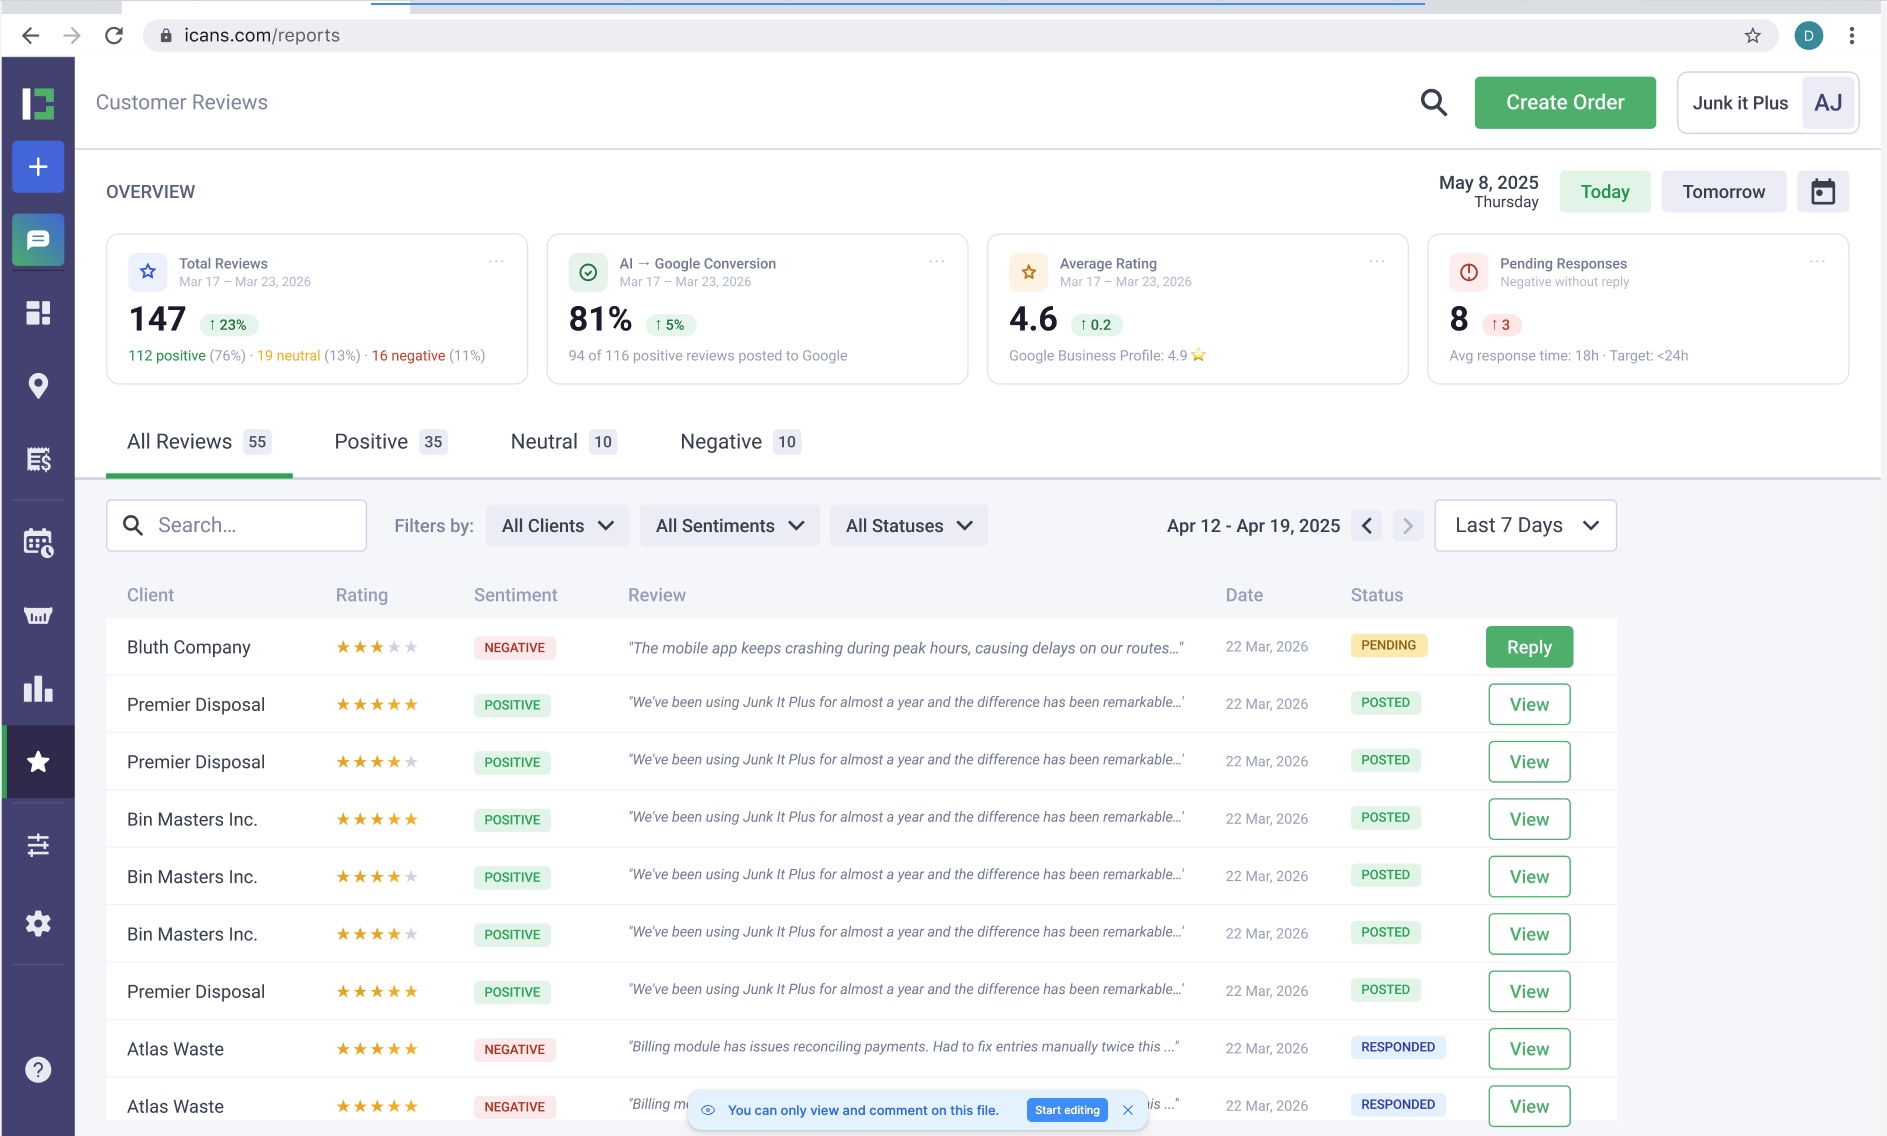Click the Search reviews input field
The image size is (1887, 1136).
pyautogui.click(x=236, y=526)
